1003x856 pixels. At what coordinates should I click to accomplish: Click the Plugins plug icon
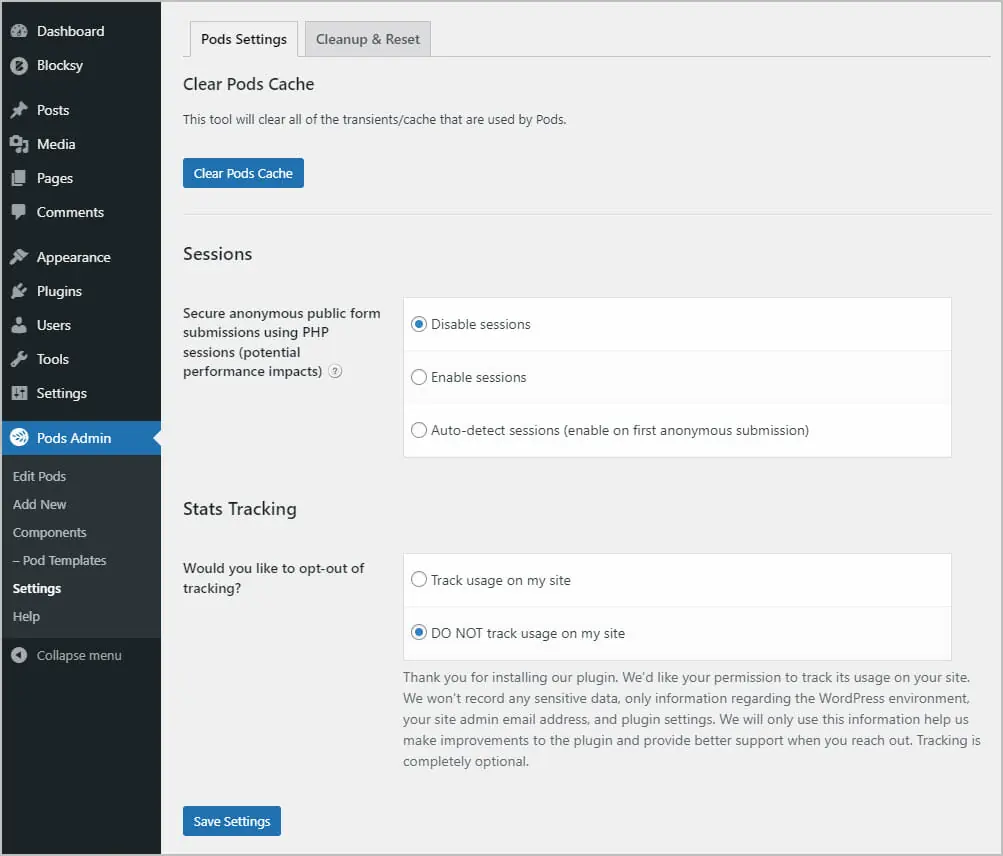pos(19,291)
